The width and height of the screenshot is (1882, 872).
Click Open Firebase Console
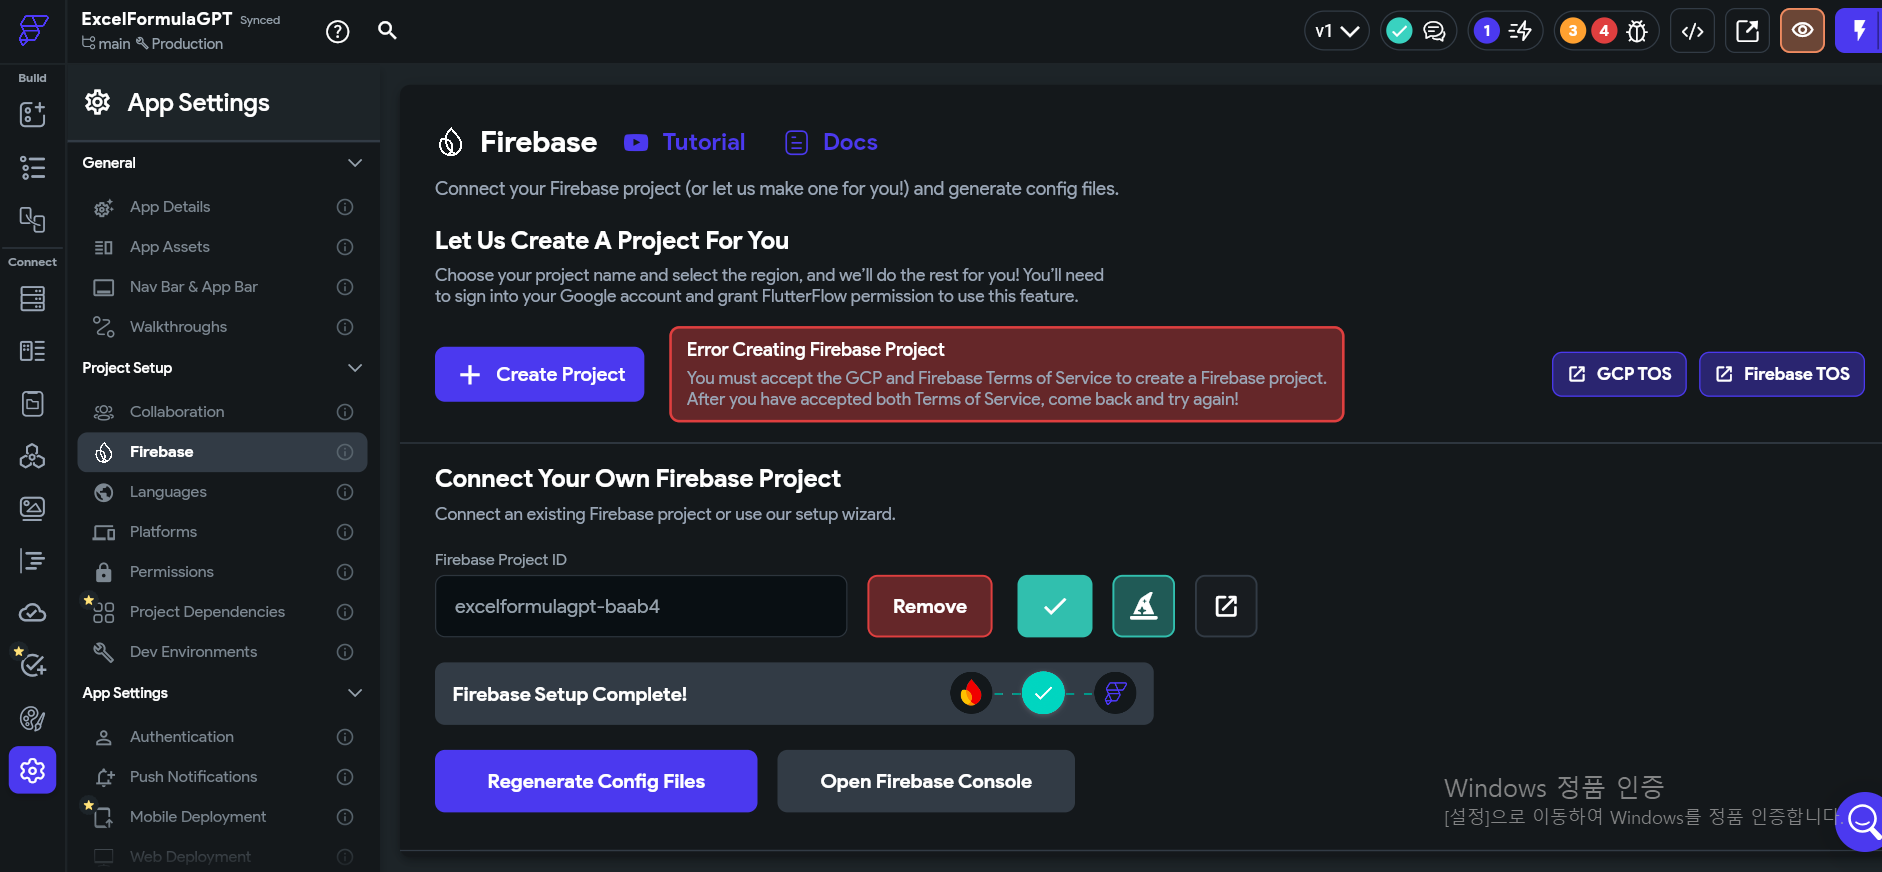click(926, 781)
